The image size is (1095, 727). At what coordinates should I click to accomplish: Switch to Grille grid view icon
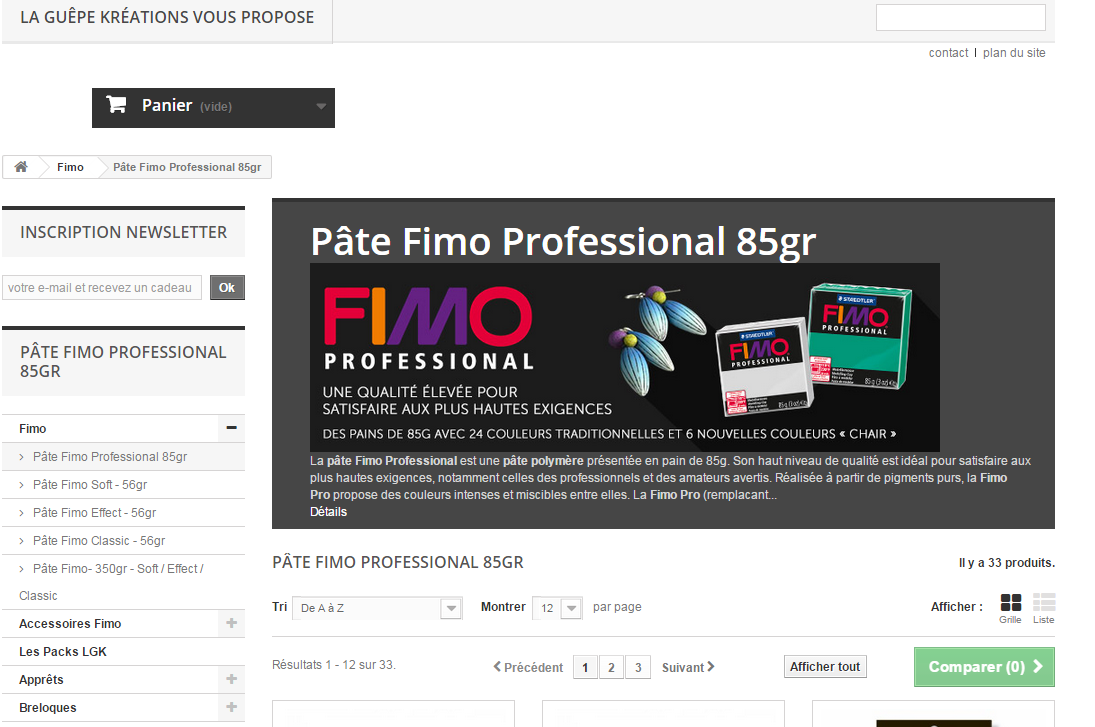pos(1011,602)
